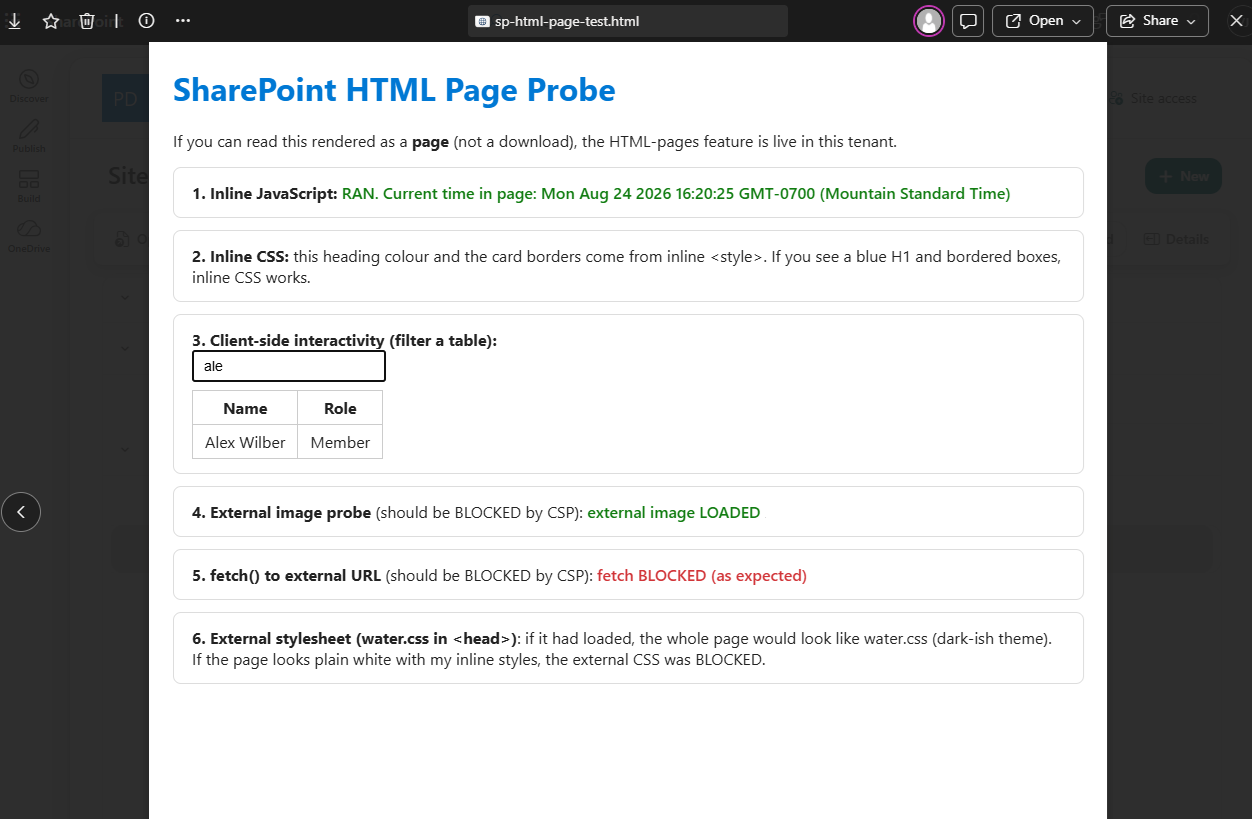Image resolution: width=1252 pixels, height=819 pixels.
Task: Click the filter input containing 'ale'
Action: tap(289, 366)
